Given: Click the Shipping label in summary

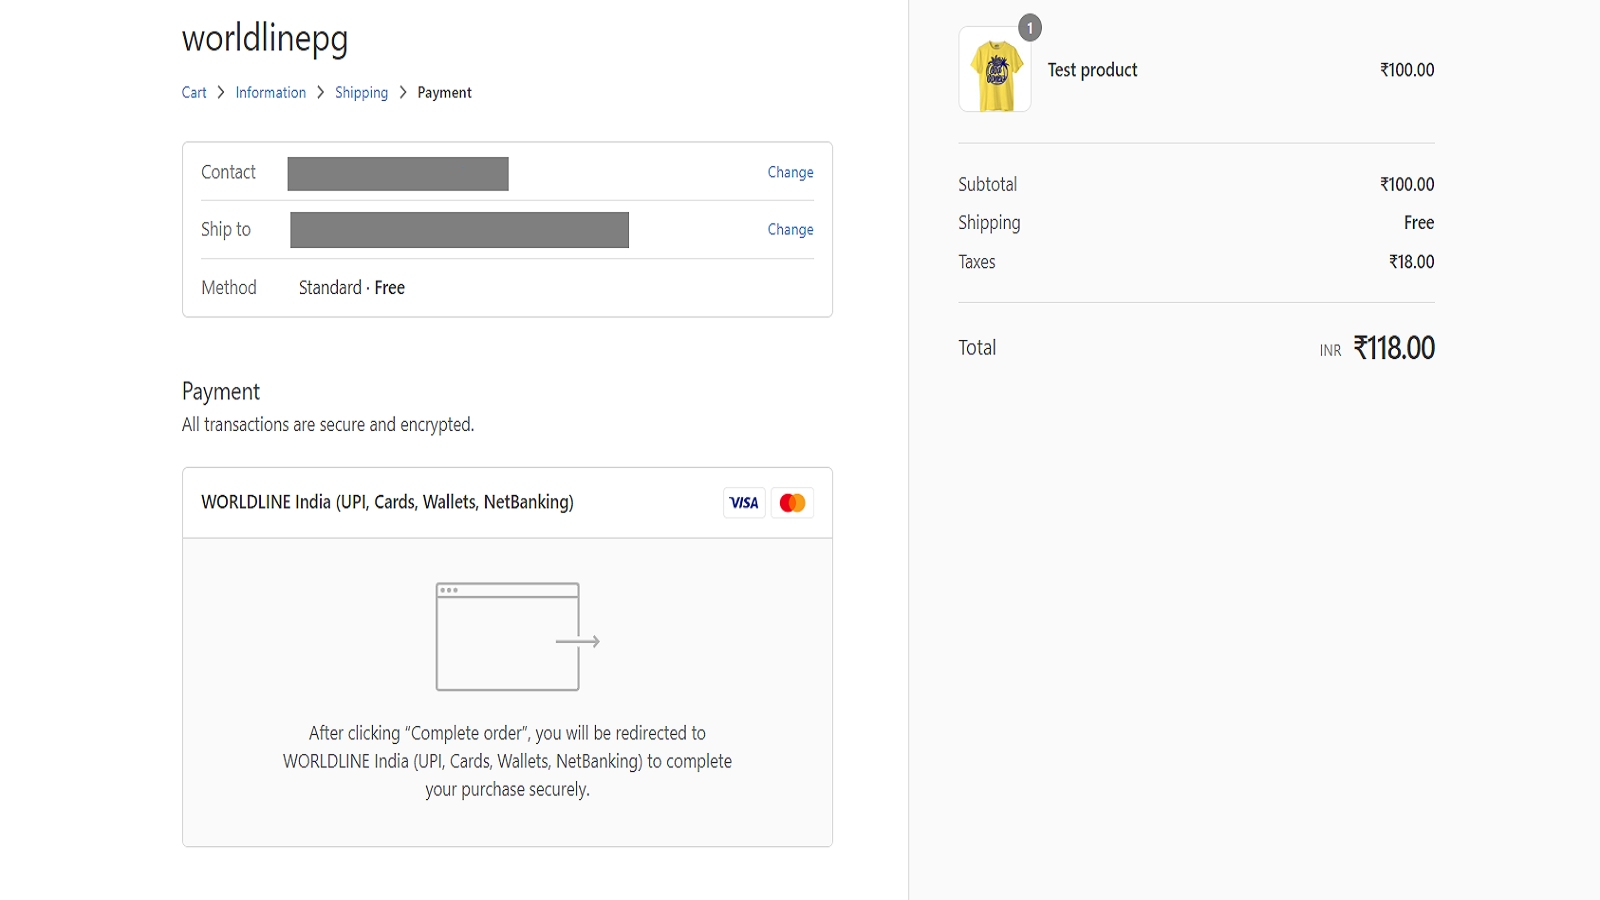Looking at the screenshot, I should click(989, 223).
